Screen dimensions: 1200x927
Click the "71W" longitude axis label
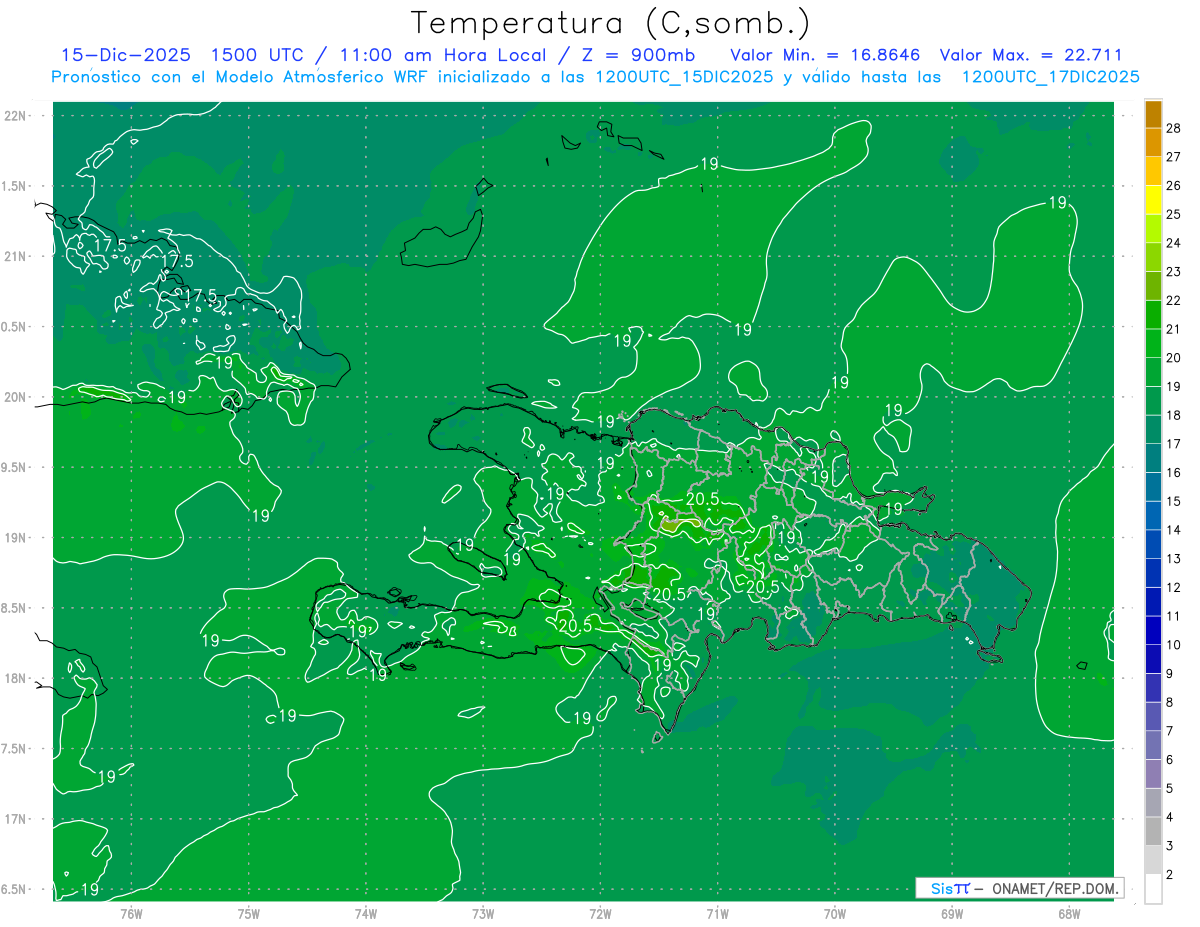tap(717, 914)
